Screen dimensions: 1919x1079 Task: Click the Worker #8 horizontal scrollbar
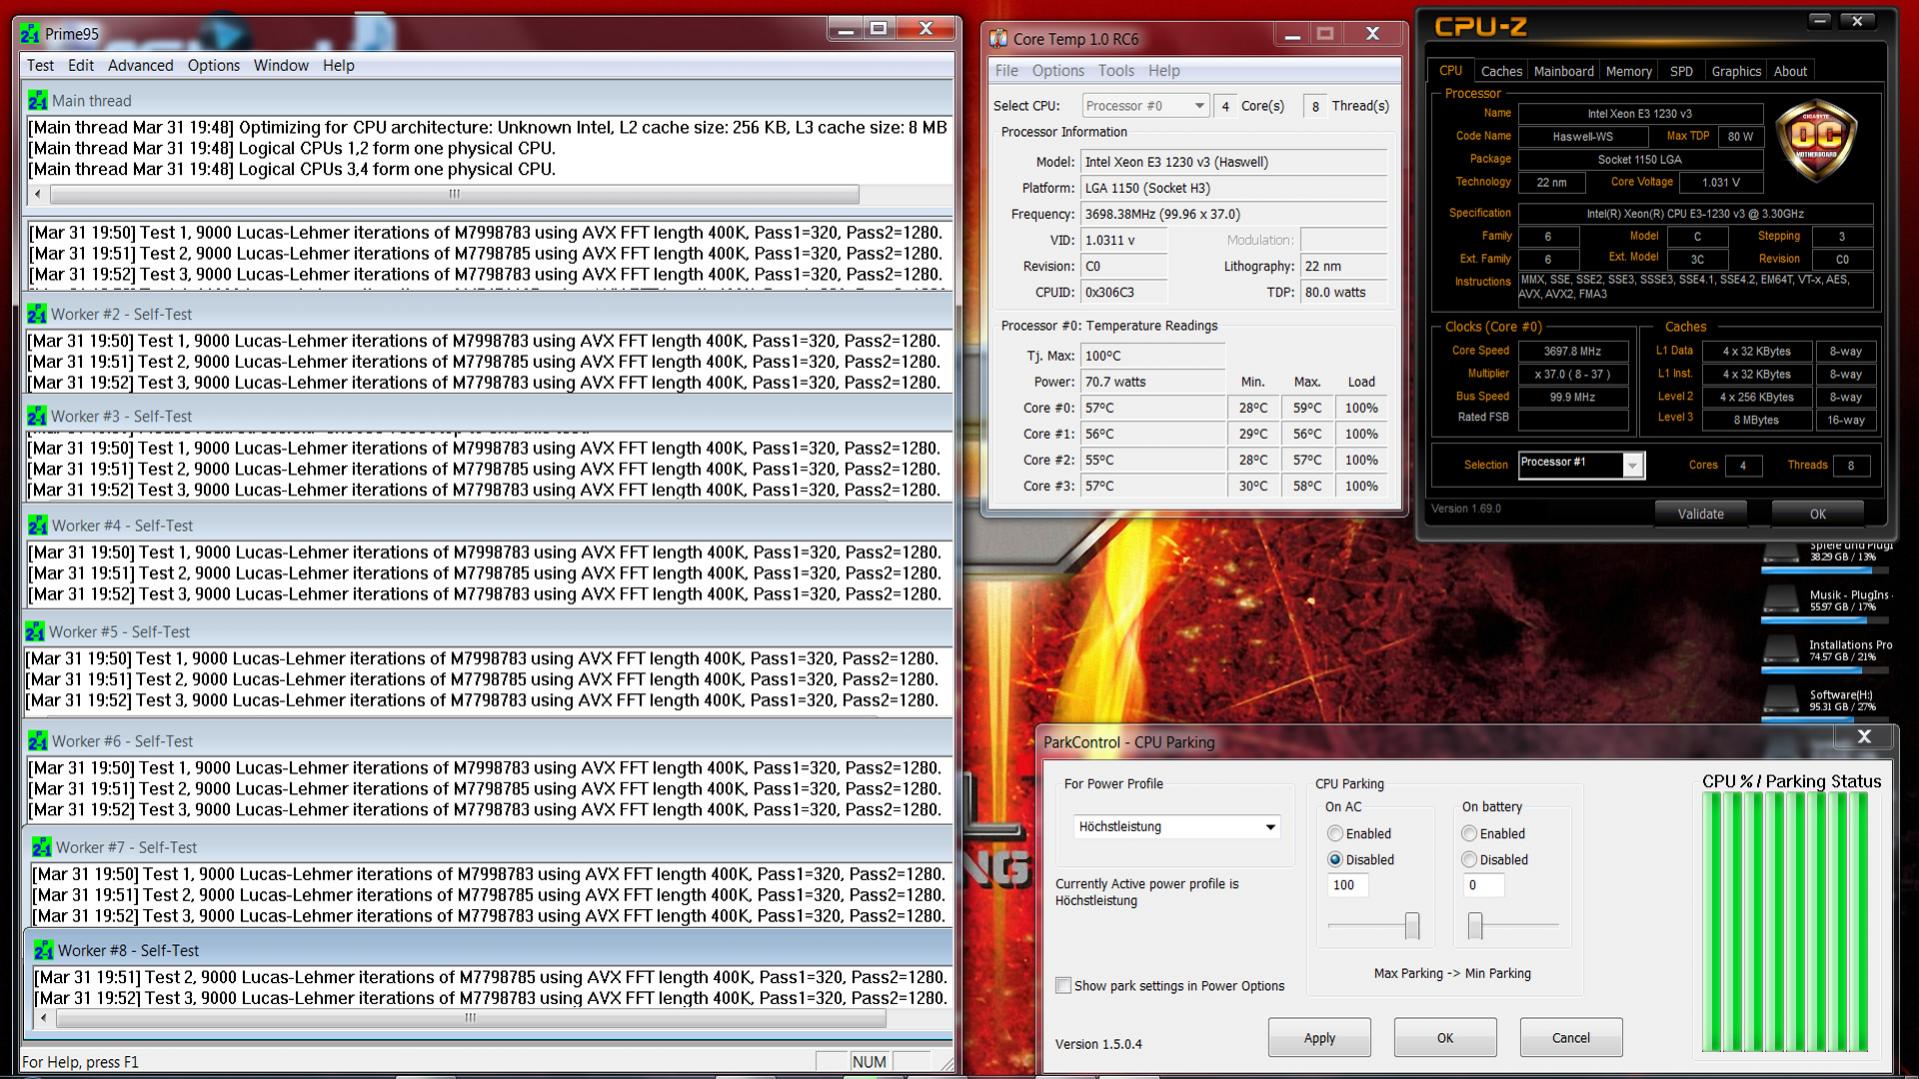tap(471, 1018)
